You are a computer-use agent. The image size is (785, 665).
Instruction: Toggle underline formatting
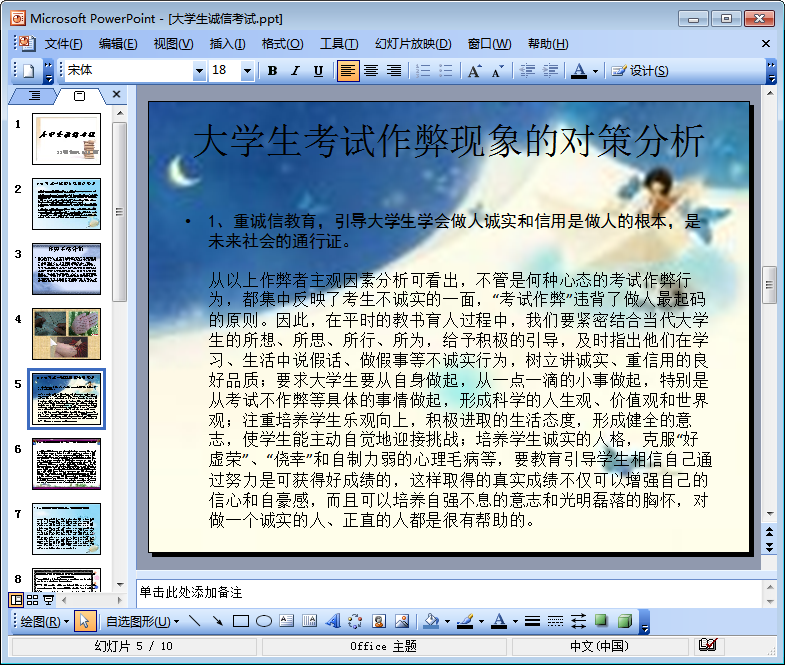(318, 71)
